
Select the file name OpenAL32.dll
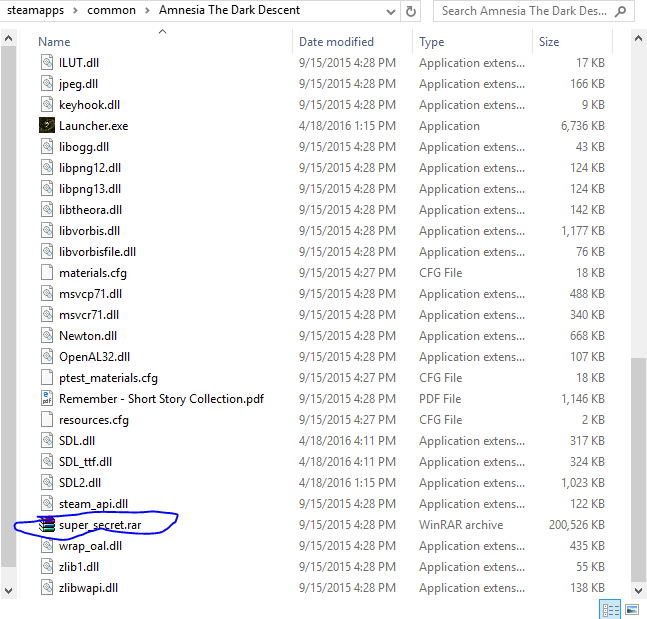(94, 357)
